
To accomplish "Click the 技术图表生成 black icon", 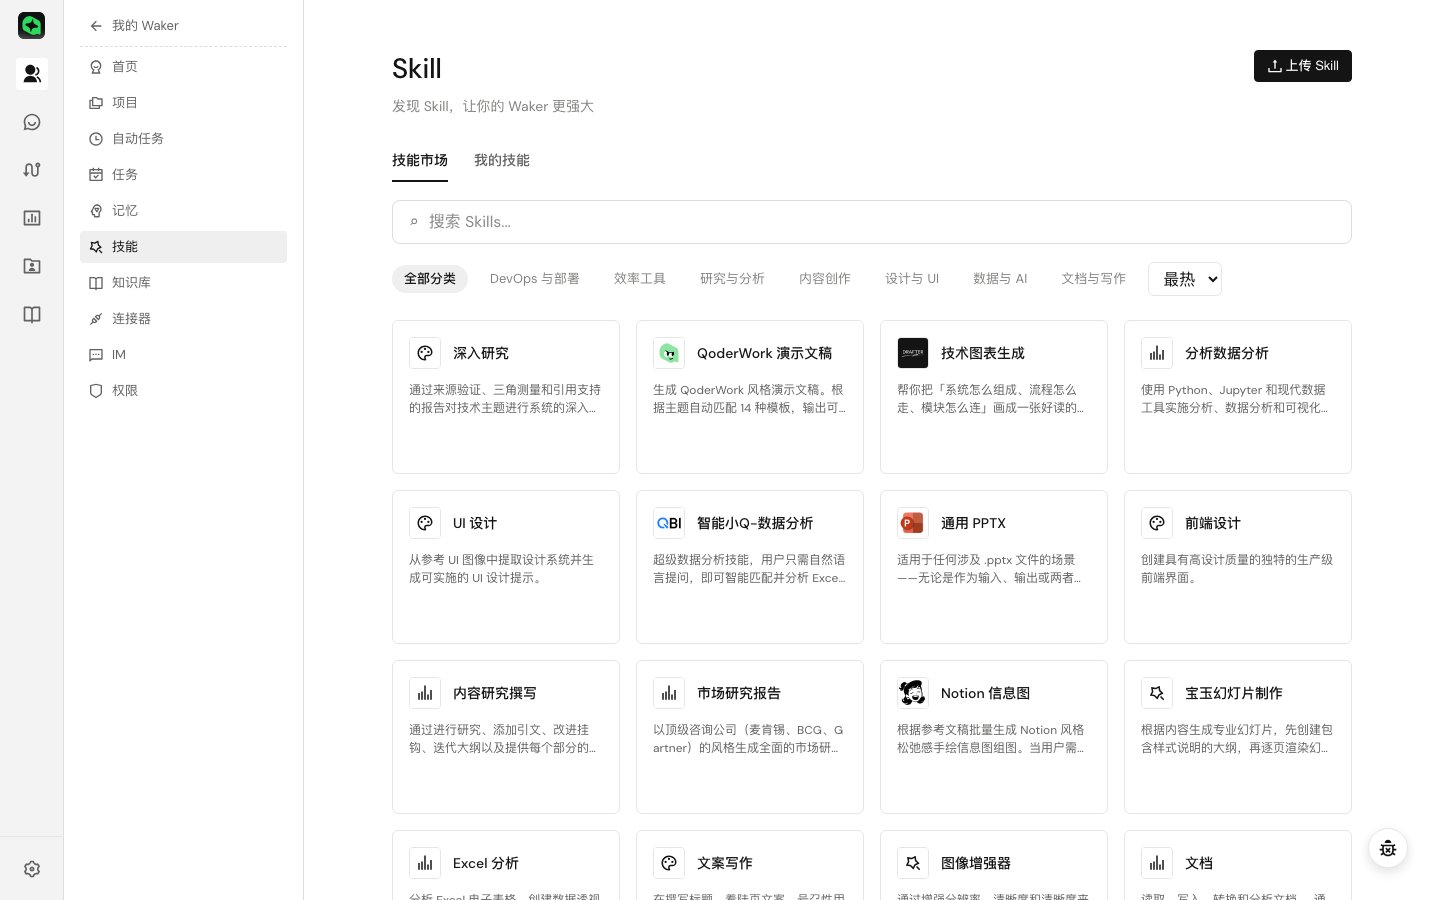I will pyautogui.click(x=913, y=353).
